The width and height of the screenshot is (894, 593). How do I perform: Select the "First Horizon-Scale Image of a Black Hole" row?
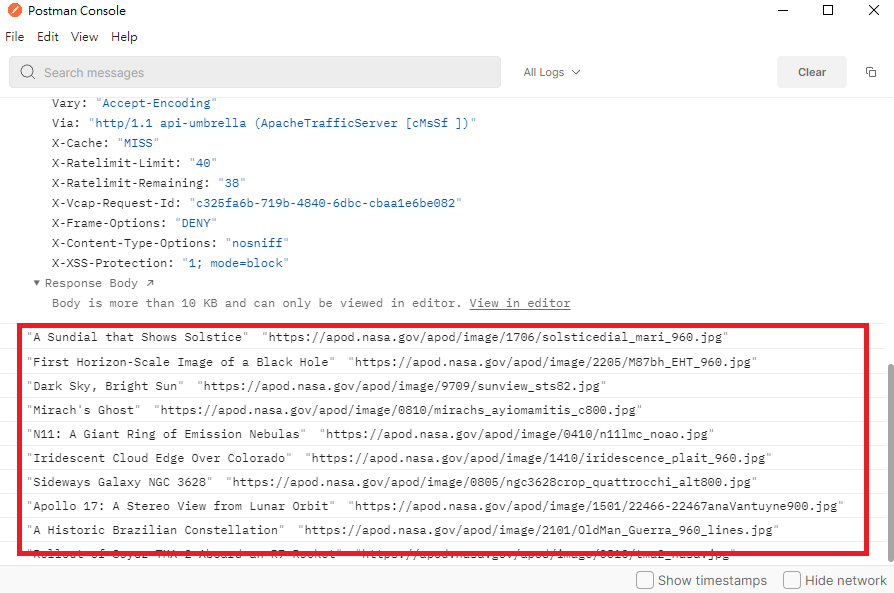pyautogui.click(x=442, y=362)
